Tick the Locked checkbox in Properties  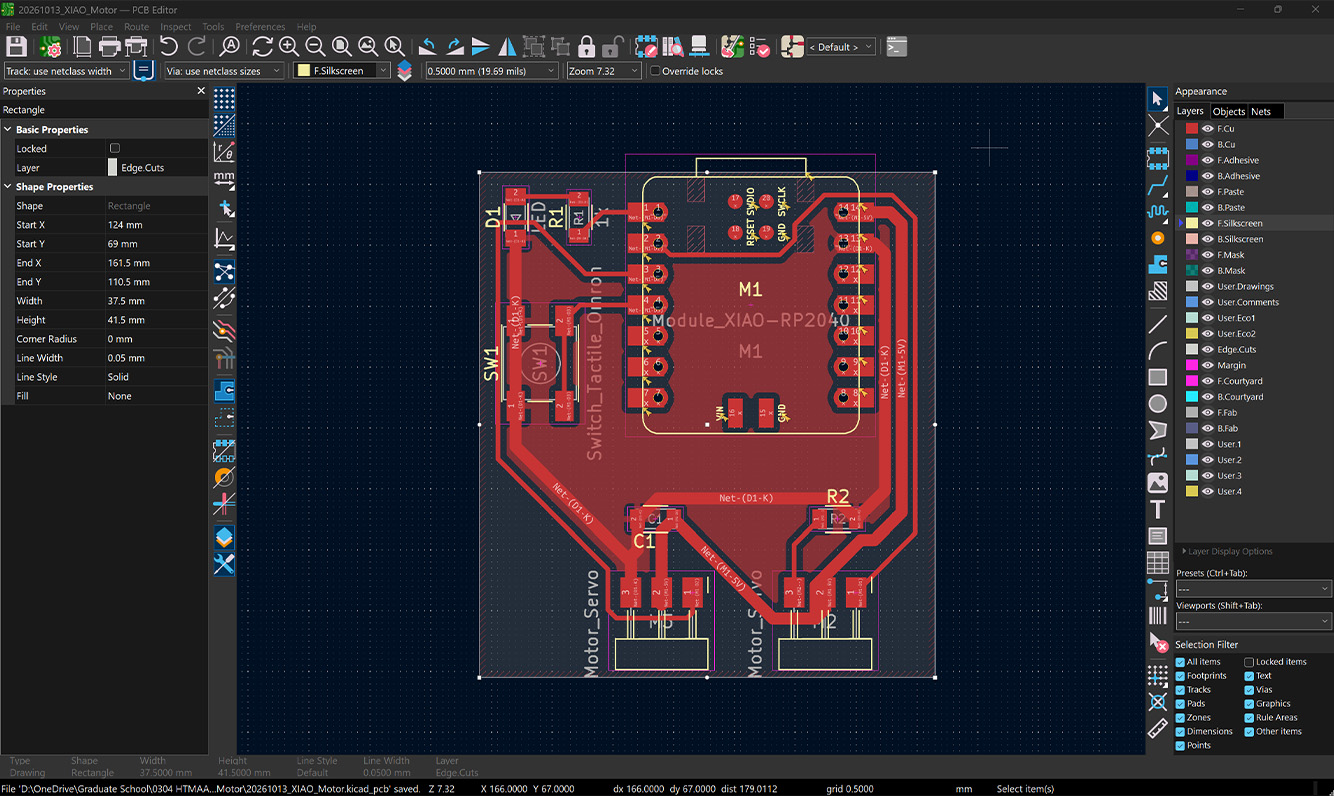(115, 148)
